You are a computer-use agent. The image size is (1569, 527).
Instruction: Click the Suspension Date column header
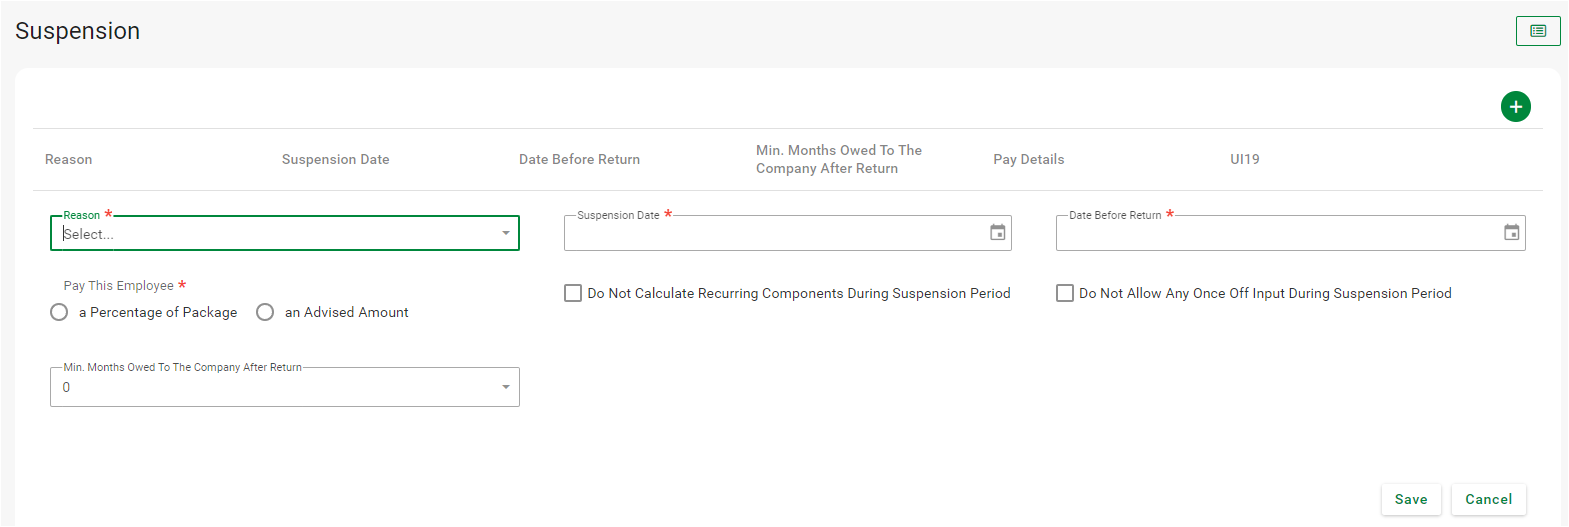pyautogui.click(x=335, y=159)
